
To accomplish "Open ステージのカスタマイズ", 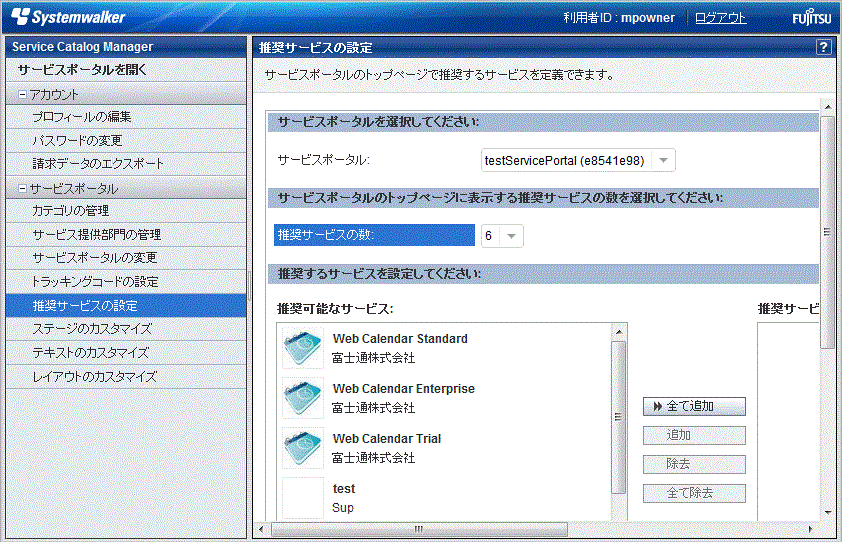I will pyautogui.click(x=126, y=329).
